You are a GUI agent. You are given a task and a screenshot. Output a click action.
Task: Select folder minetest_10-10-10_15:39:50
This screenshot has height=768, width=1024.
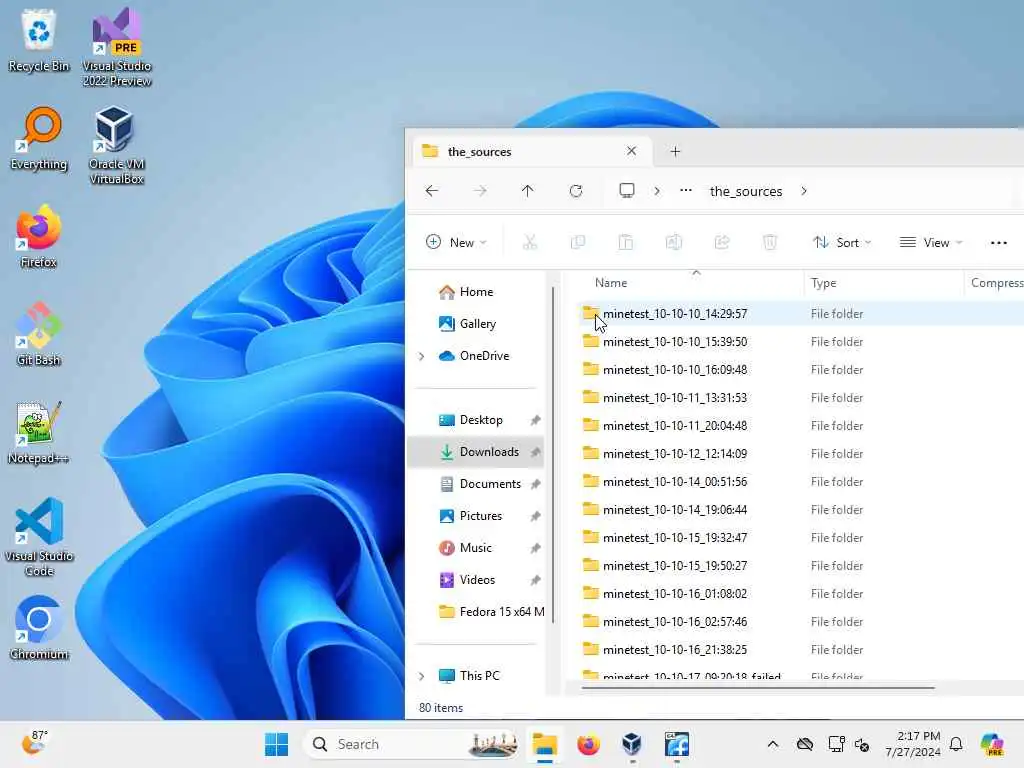coord(675,342)
